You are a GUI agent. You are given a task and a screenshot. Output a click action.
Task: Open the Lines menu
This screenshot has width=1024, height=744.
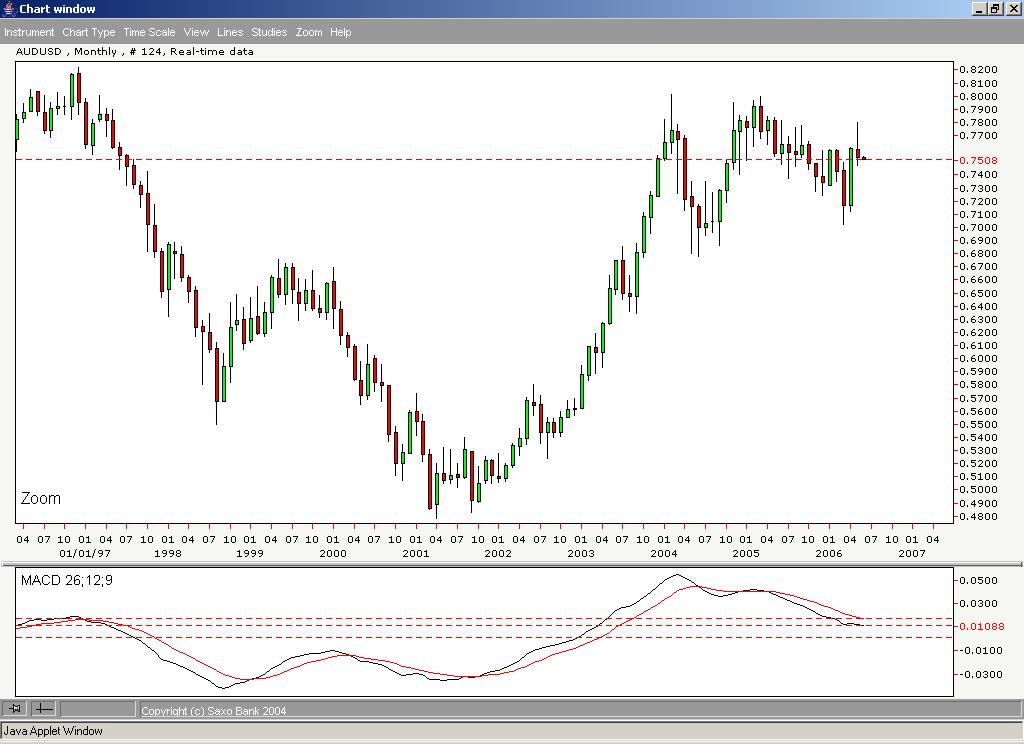229,31
